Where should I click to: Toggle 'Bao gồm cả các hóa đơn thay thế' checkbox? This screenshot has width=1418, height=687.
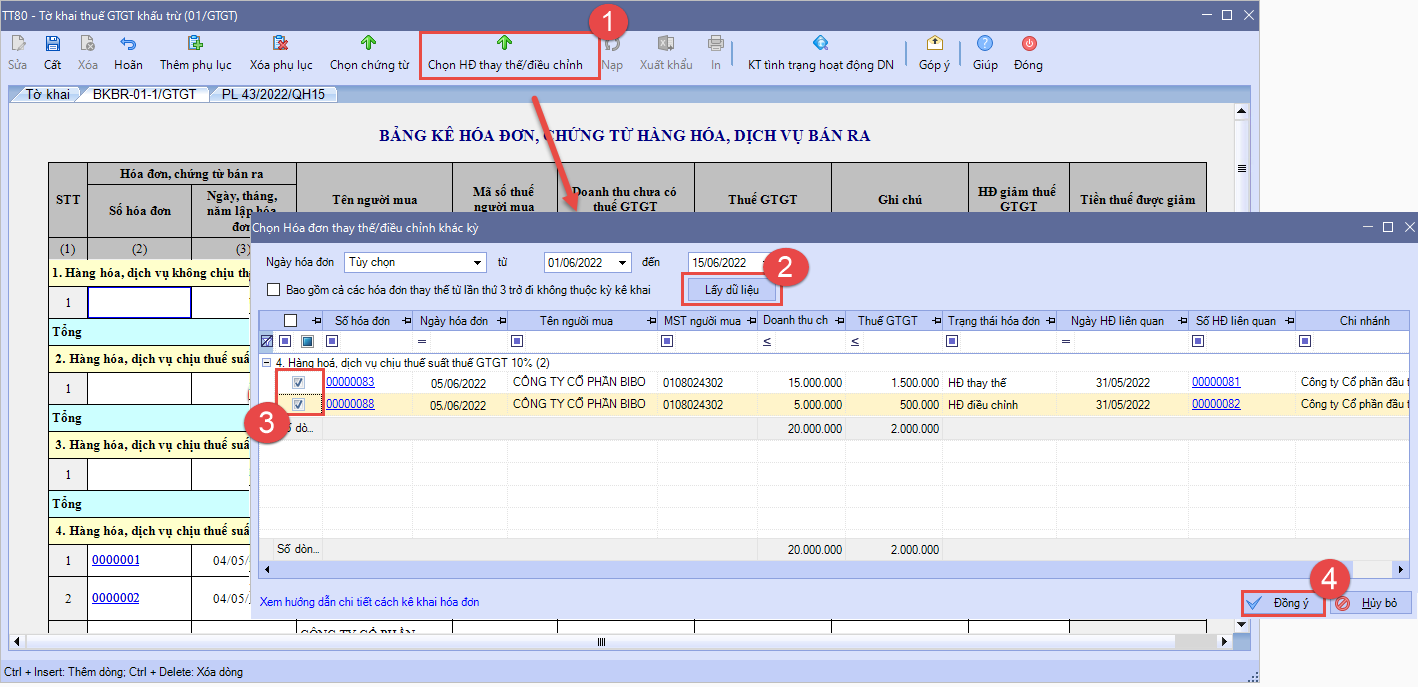tap(274, 290)
